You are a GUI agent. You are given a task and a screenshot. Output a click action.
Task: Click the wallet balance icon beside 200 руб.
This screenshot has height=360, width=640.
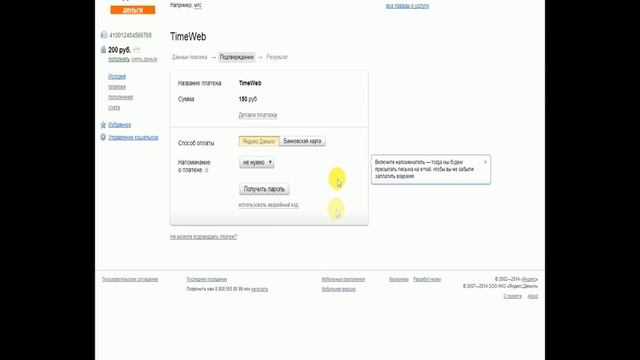click(103, 50)
